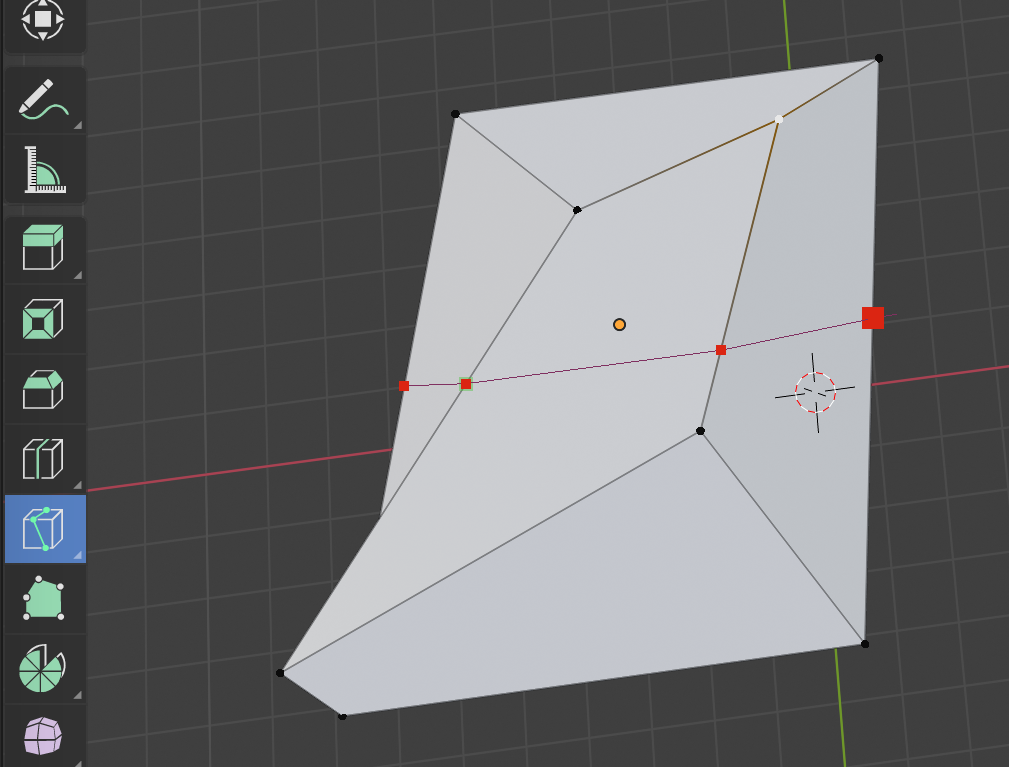The width and height of the screenshot is (1009, 767).
Task: Click the knife cut point on the orange edge
Action: pyautogui.click(x=721, y=350)
